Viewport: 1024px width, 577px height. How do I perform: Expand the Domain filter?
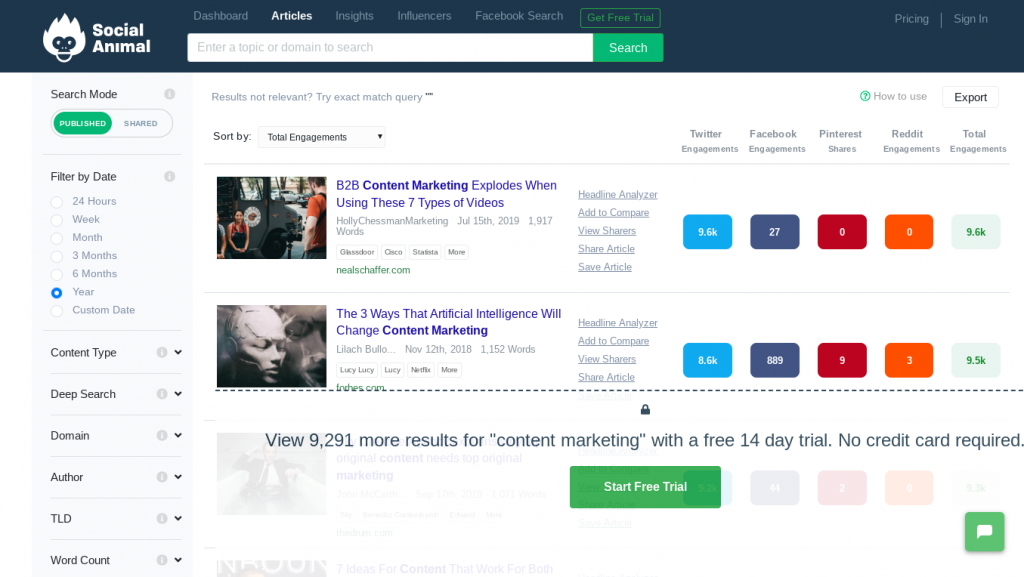point(178,435)
